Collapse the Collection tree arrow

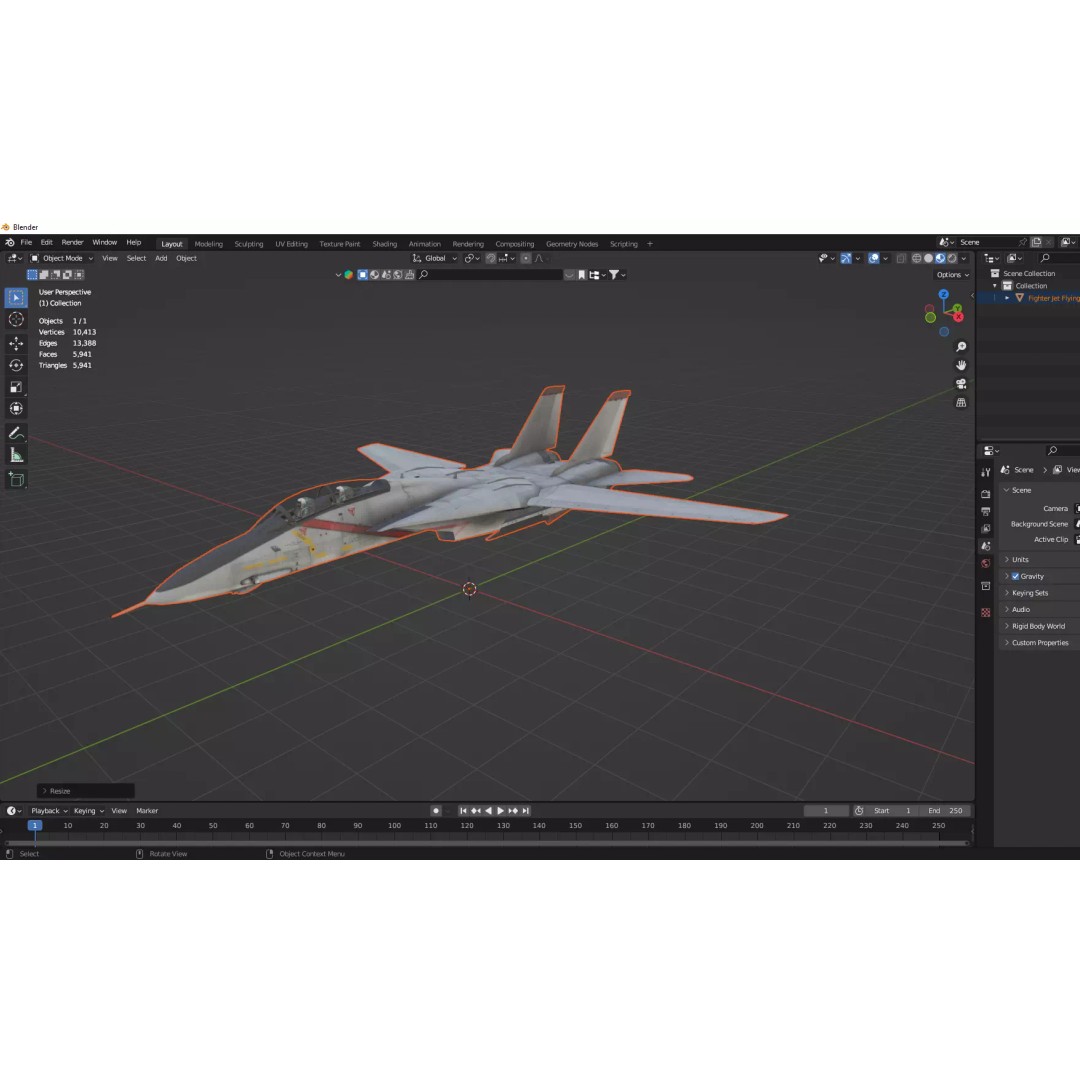[x=995, y=286]
